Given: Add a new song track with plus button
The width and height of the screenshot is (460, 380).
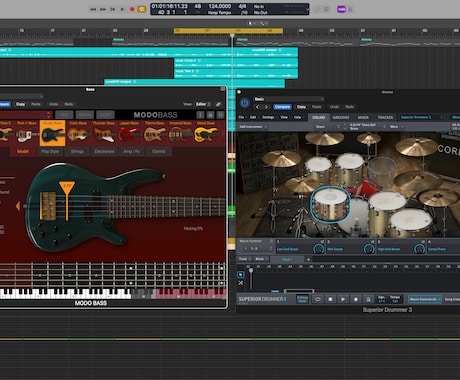Looking at the screenshot, I should click(x=308, y=259).
